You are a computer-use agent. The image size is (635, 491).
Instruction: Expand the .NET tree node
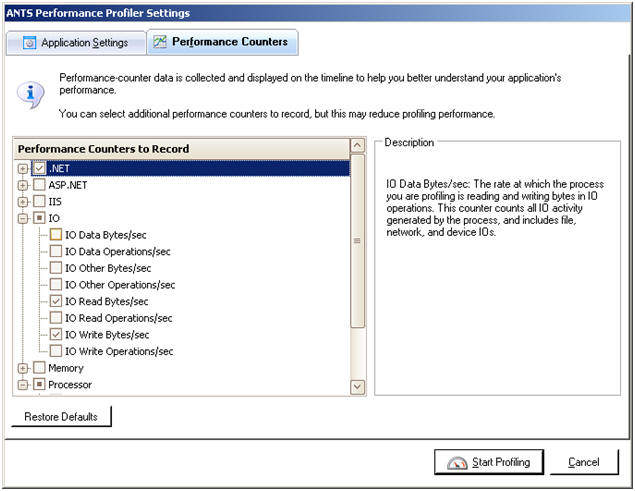(23, 169)
